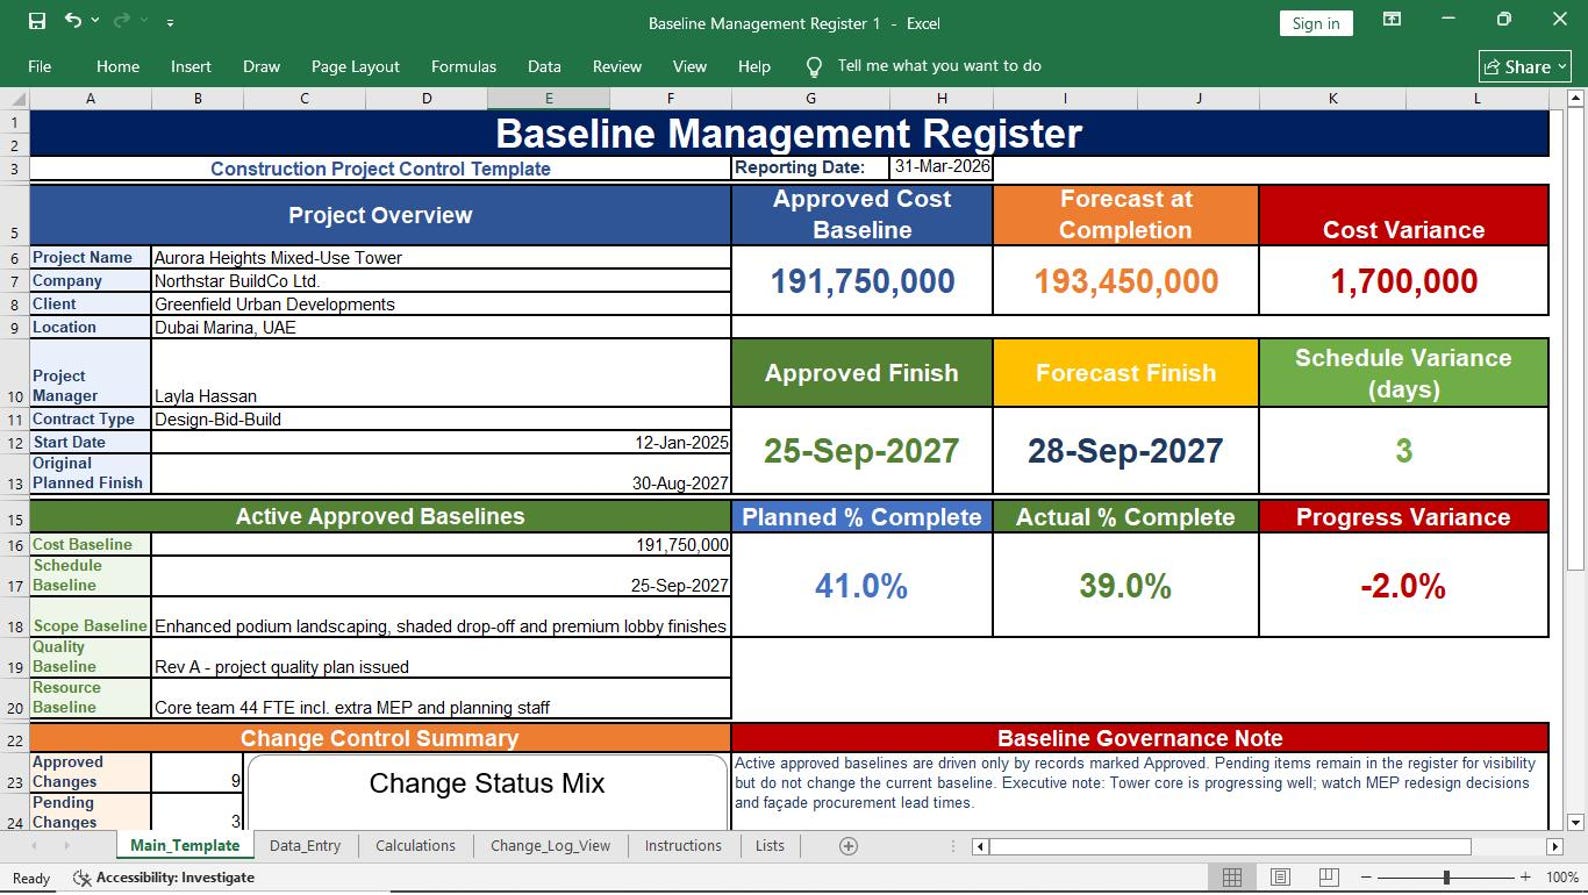Open the Help ribbon tab
This screenshot has height=895, width=1588.
click(754, 66)
